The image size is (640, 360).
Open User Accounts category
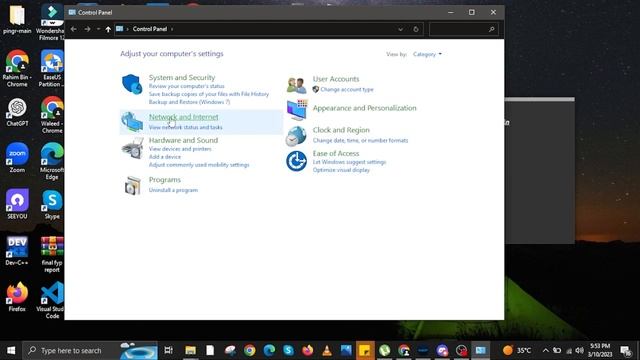[x=336, y=79]
